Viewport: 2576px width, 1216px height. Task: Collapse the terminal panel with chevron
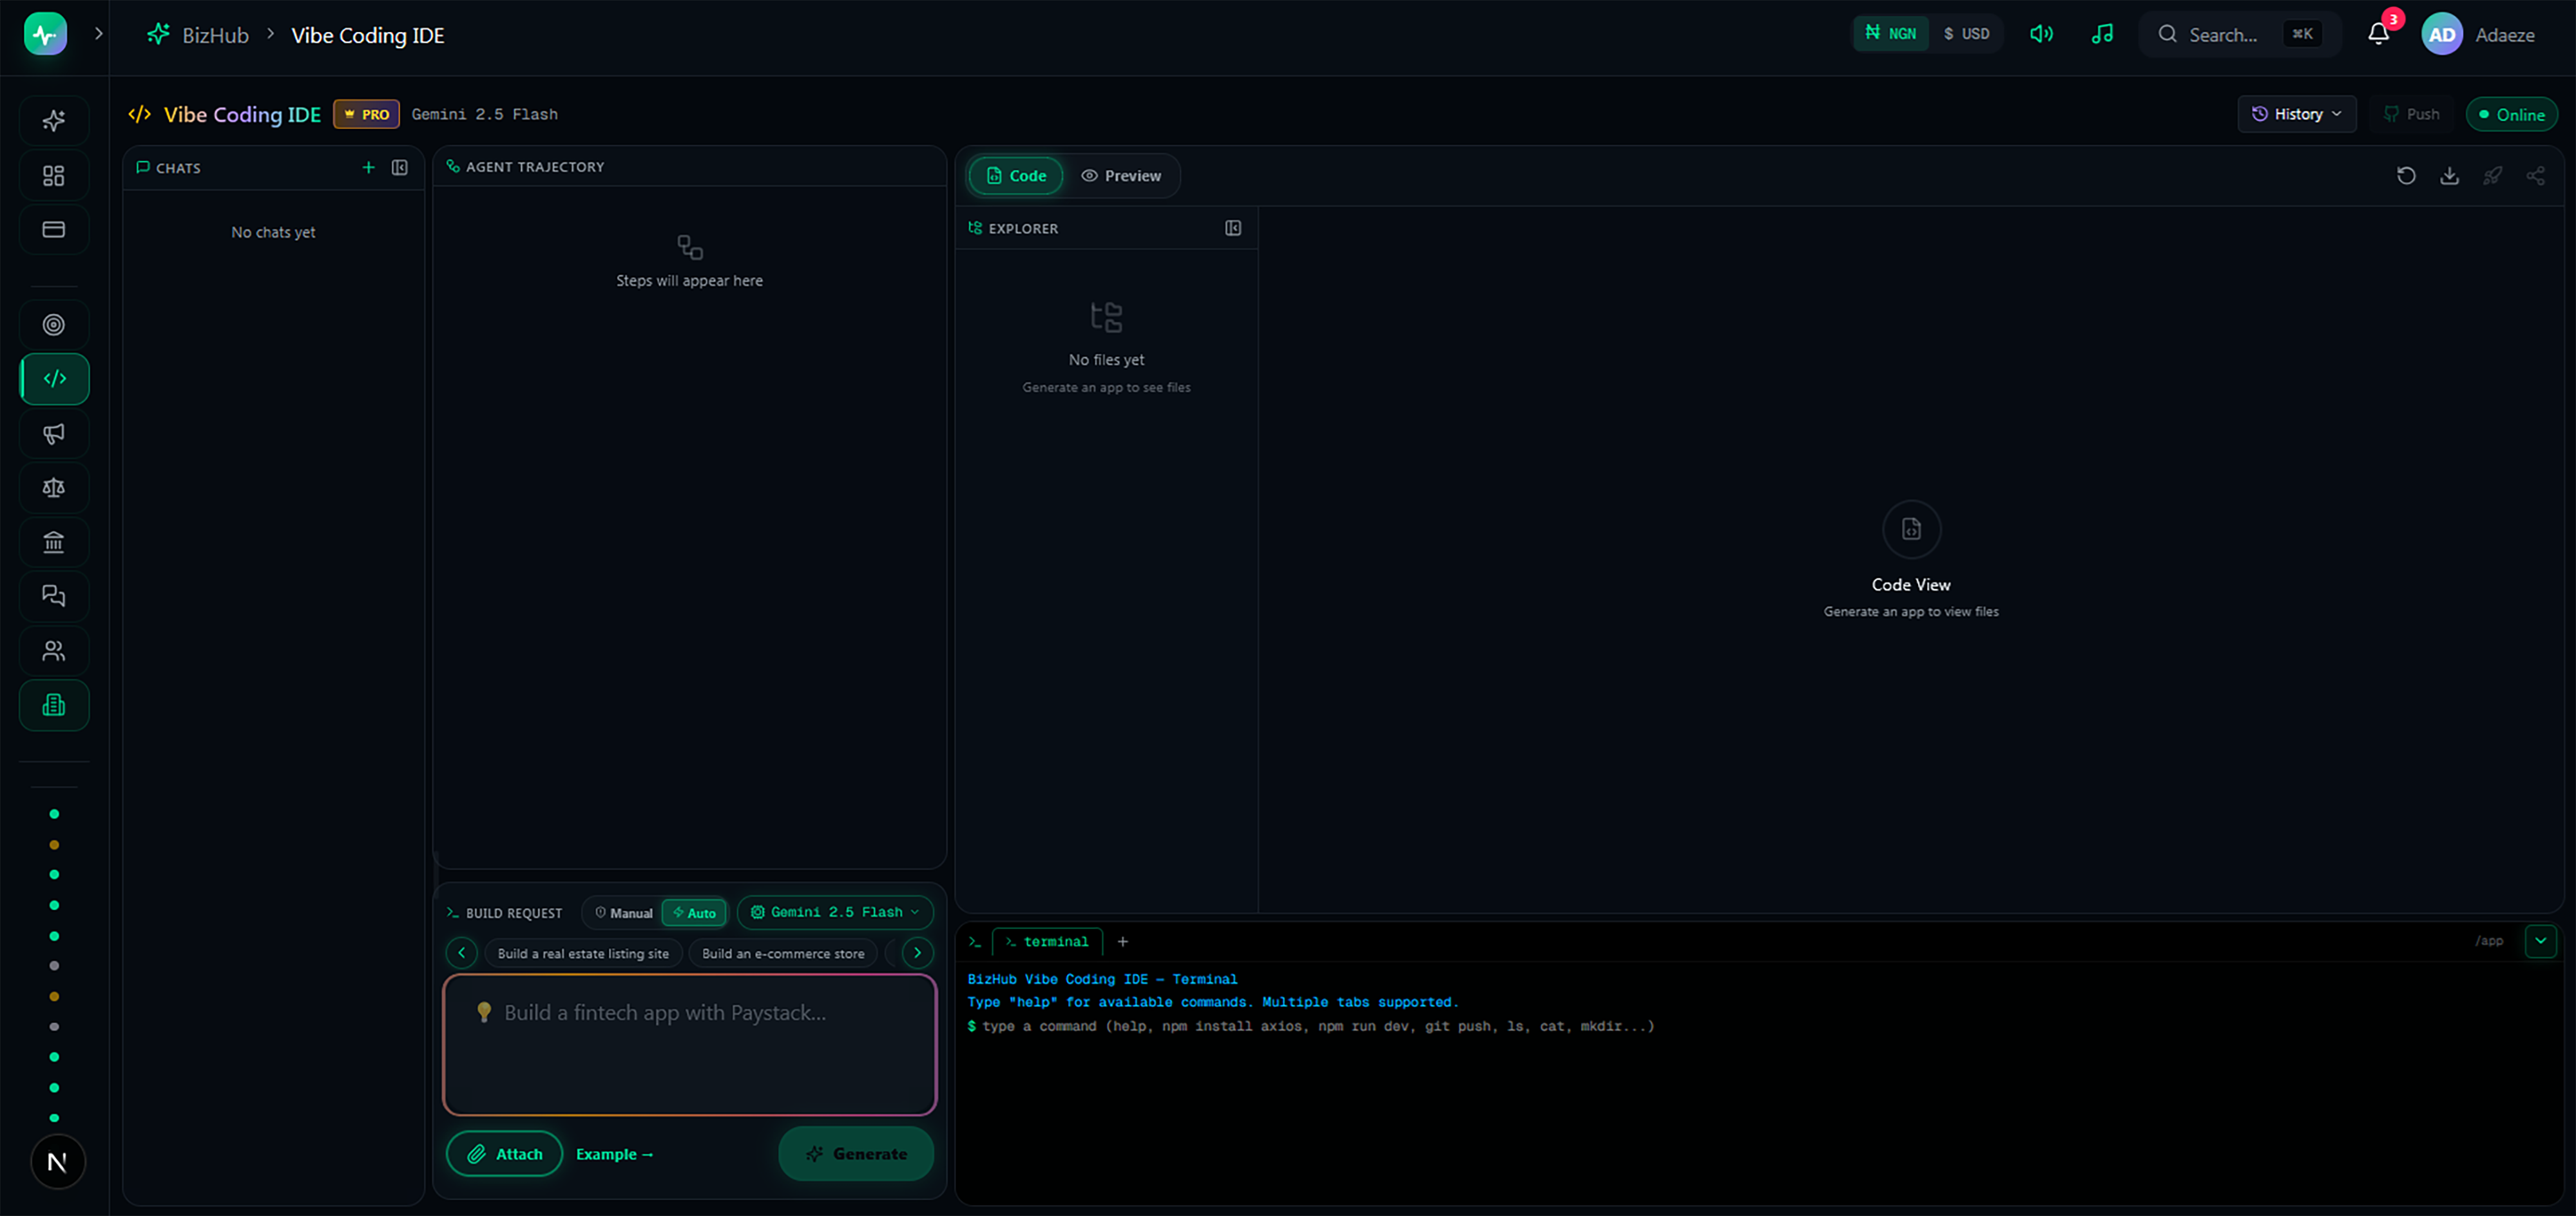(2540, 941)
